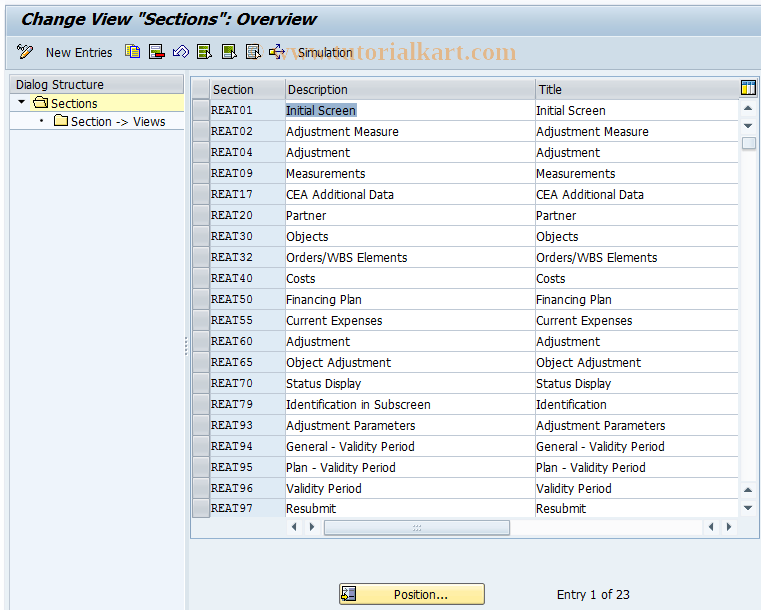Click the Select All icon
This screenshot has width=761, height=610.
pyautogui.click(x=204, y=51)
